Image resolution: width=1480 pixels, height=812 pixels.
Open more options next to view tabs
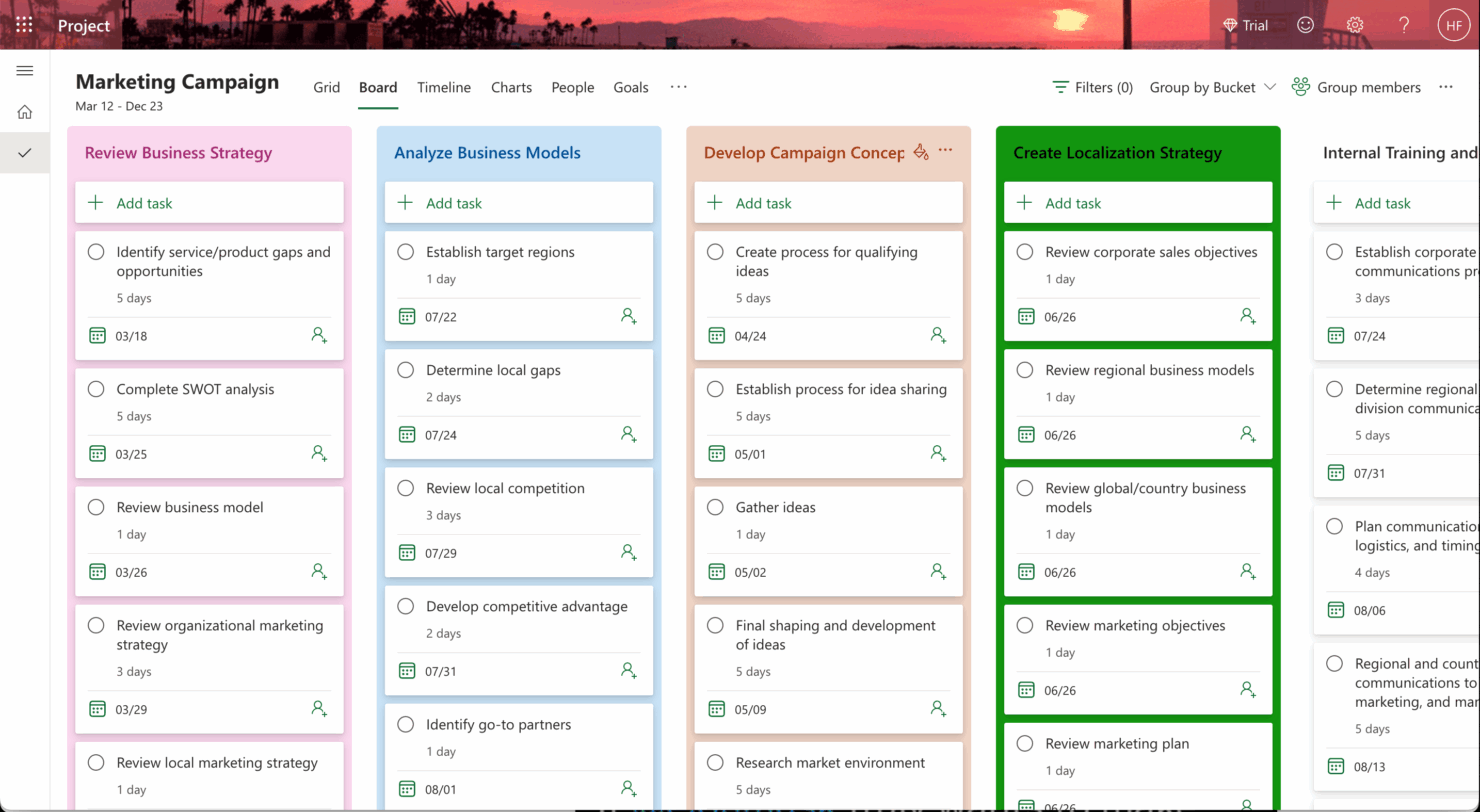679,87
